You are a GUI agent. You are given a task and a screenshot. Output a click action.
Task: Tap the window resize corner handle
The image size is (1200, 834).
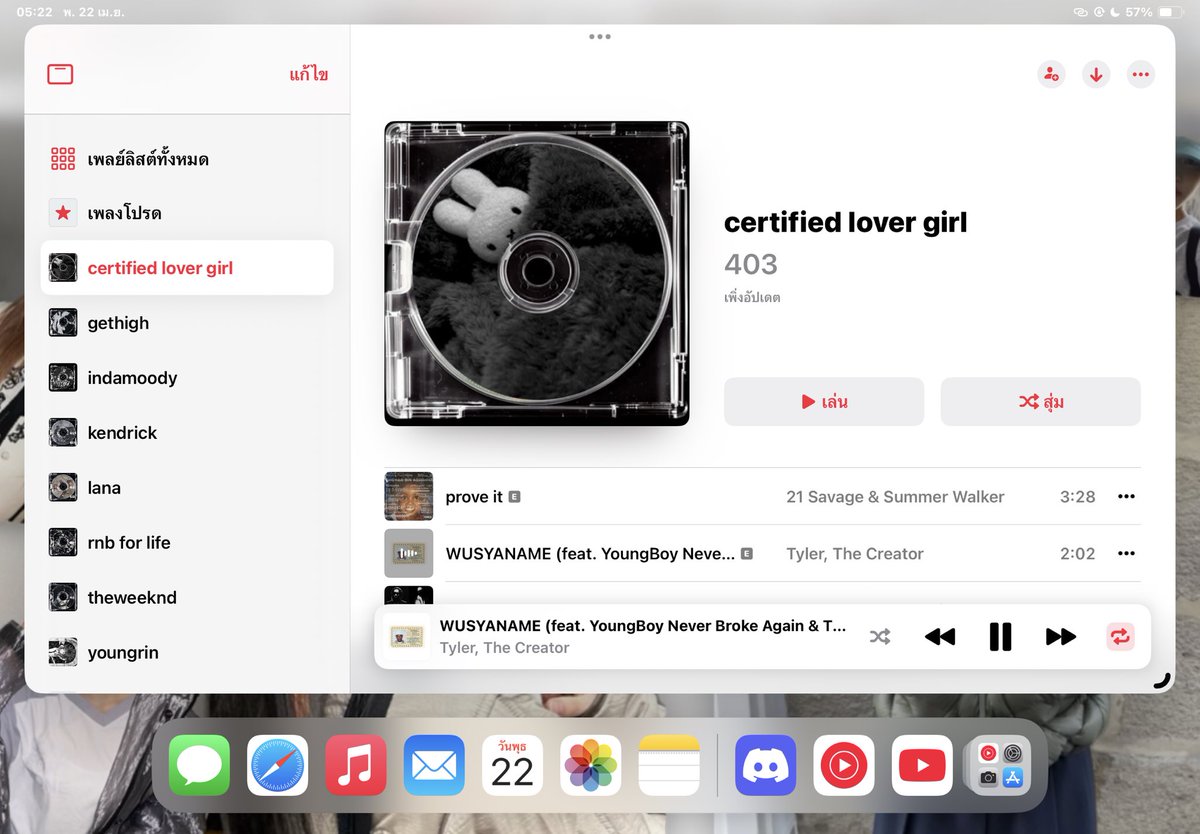point(1161,681)
